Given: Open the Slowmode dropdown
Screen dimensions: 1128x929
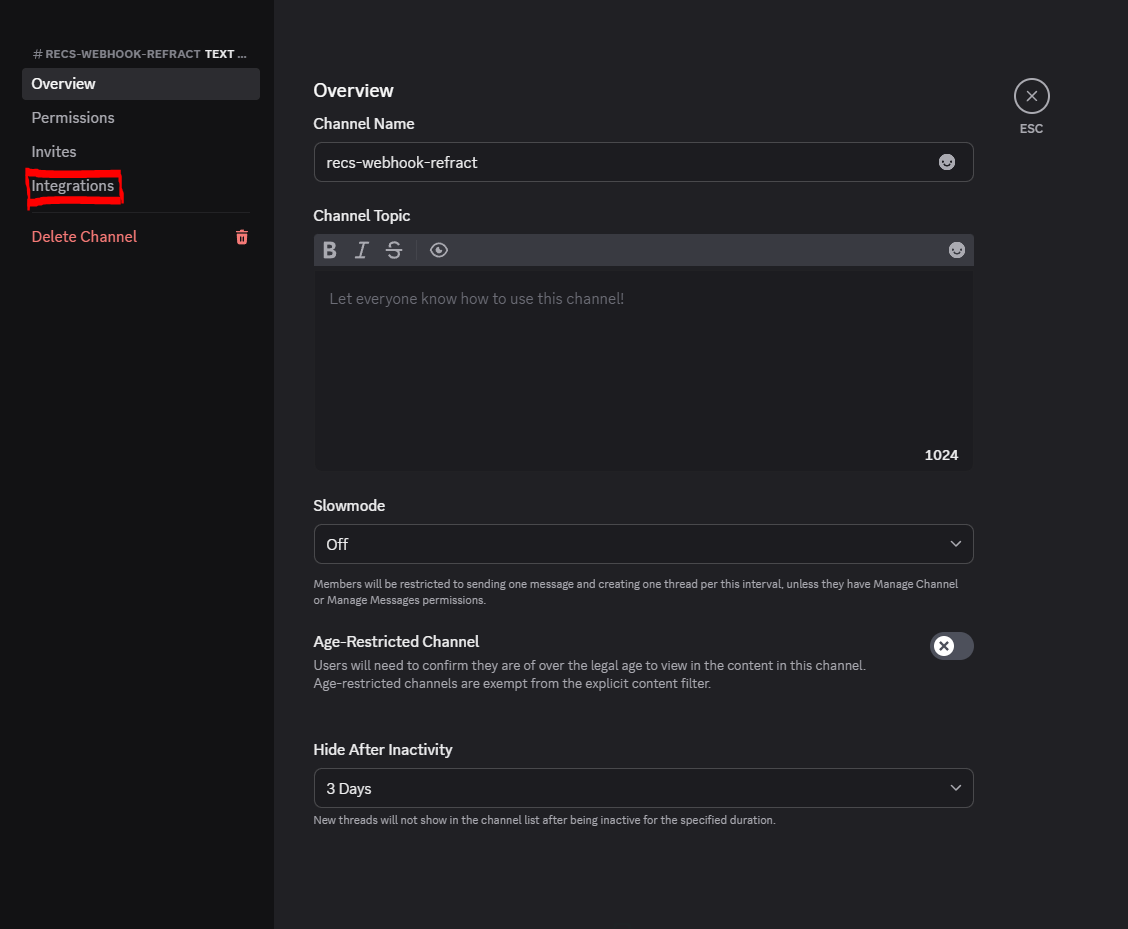Looking at the screenshot, I should [643, 544].
